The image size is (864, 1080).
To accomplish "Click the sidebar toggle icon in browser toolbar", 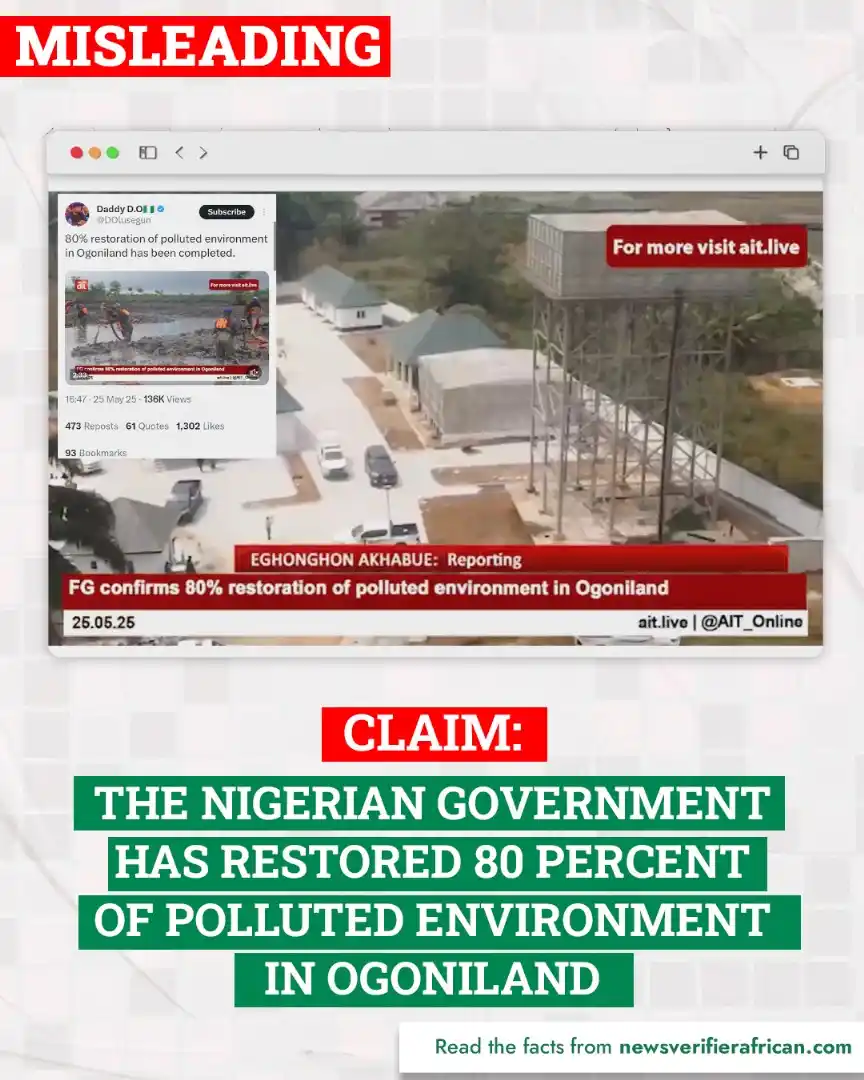I will pyautogui.click(x=148, y=152).
